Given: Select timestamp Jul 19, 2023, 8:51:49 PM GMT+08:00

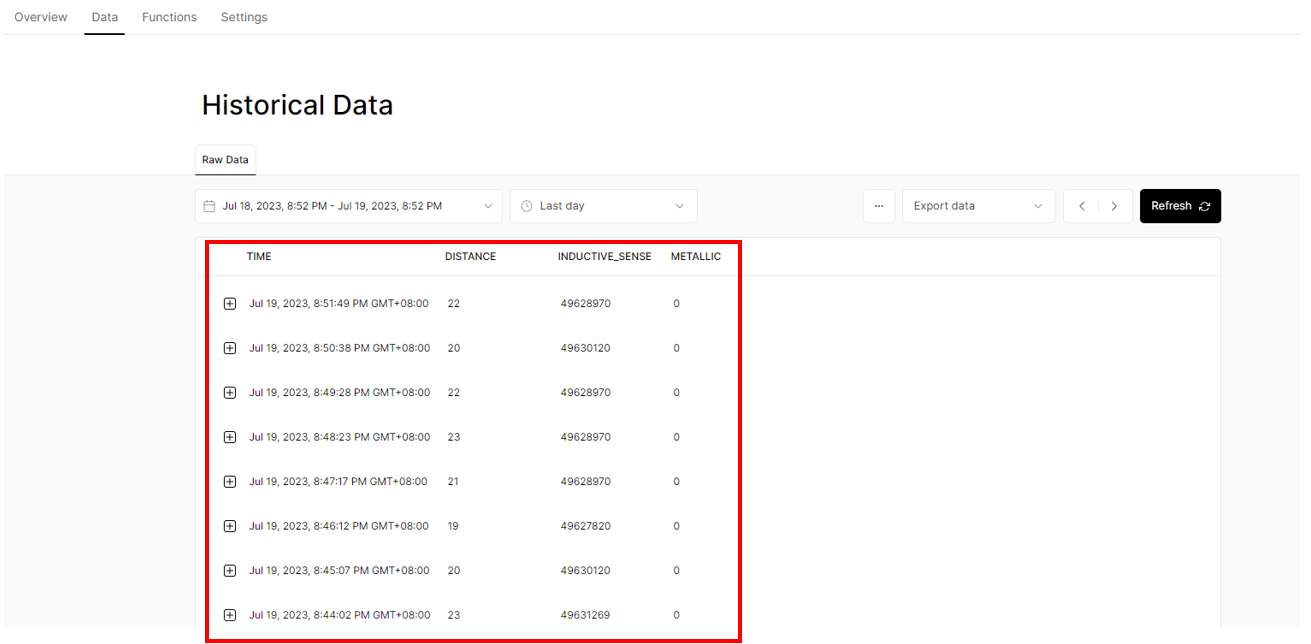Looking at the screenshot, I should pyautogui.click(x=339, y=303).
